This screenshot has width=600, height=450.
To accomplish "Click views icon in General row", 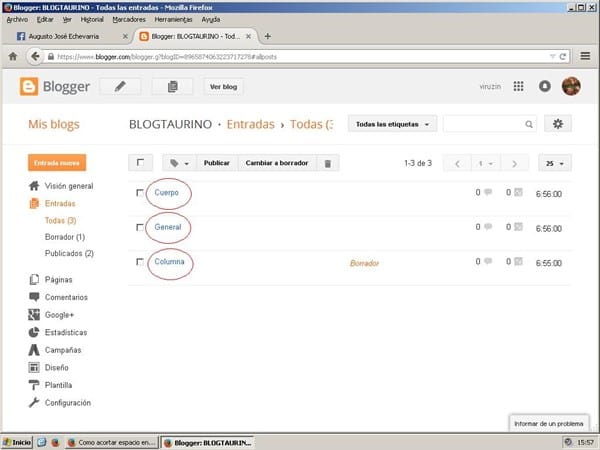I will 518,227.
